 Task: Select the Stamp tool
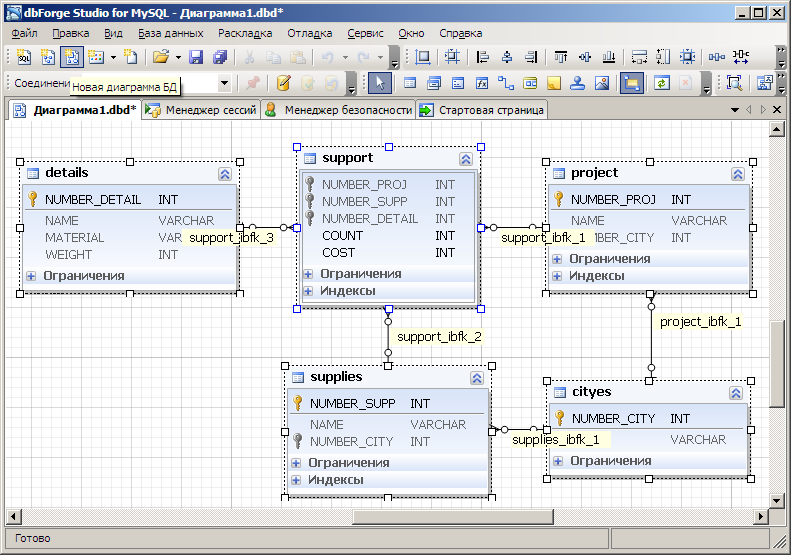[578, 83]
